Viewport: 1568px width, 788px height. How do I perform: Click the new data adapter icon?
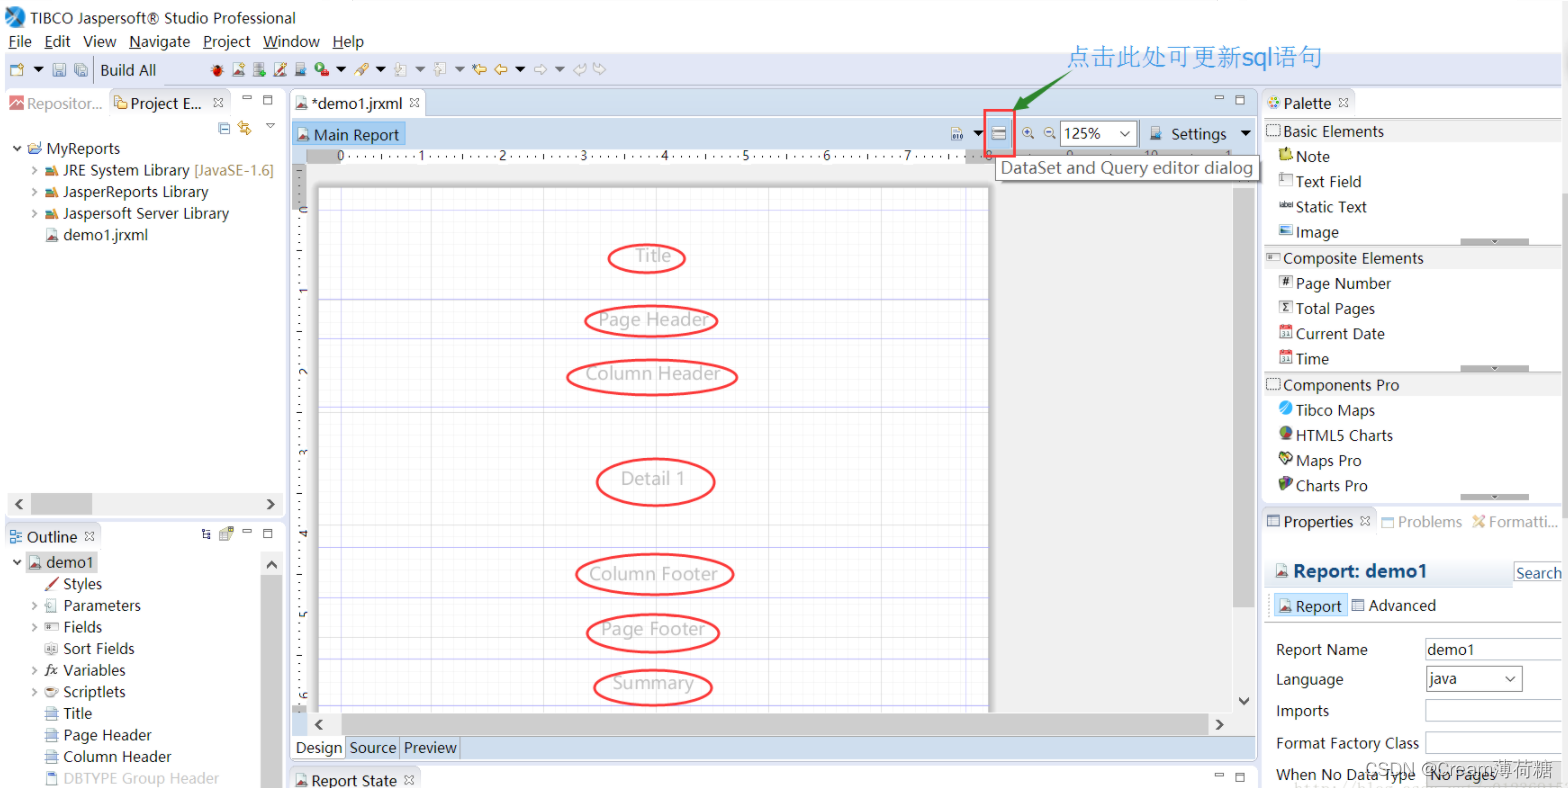coord(259,70)
